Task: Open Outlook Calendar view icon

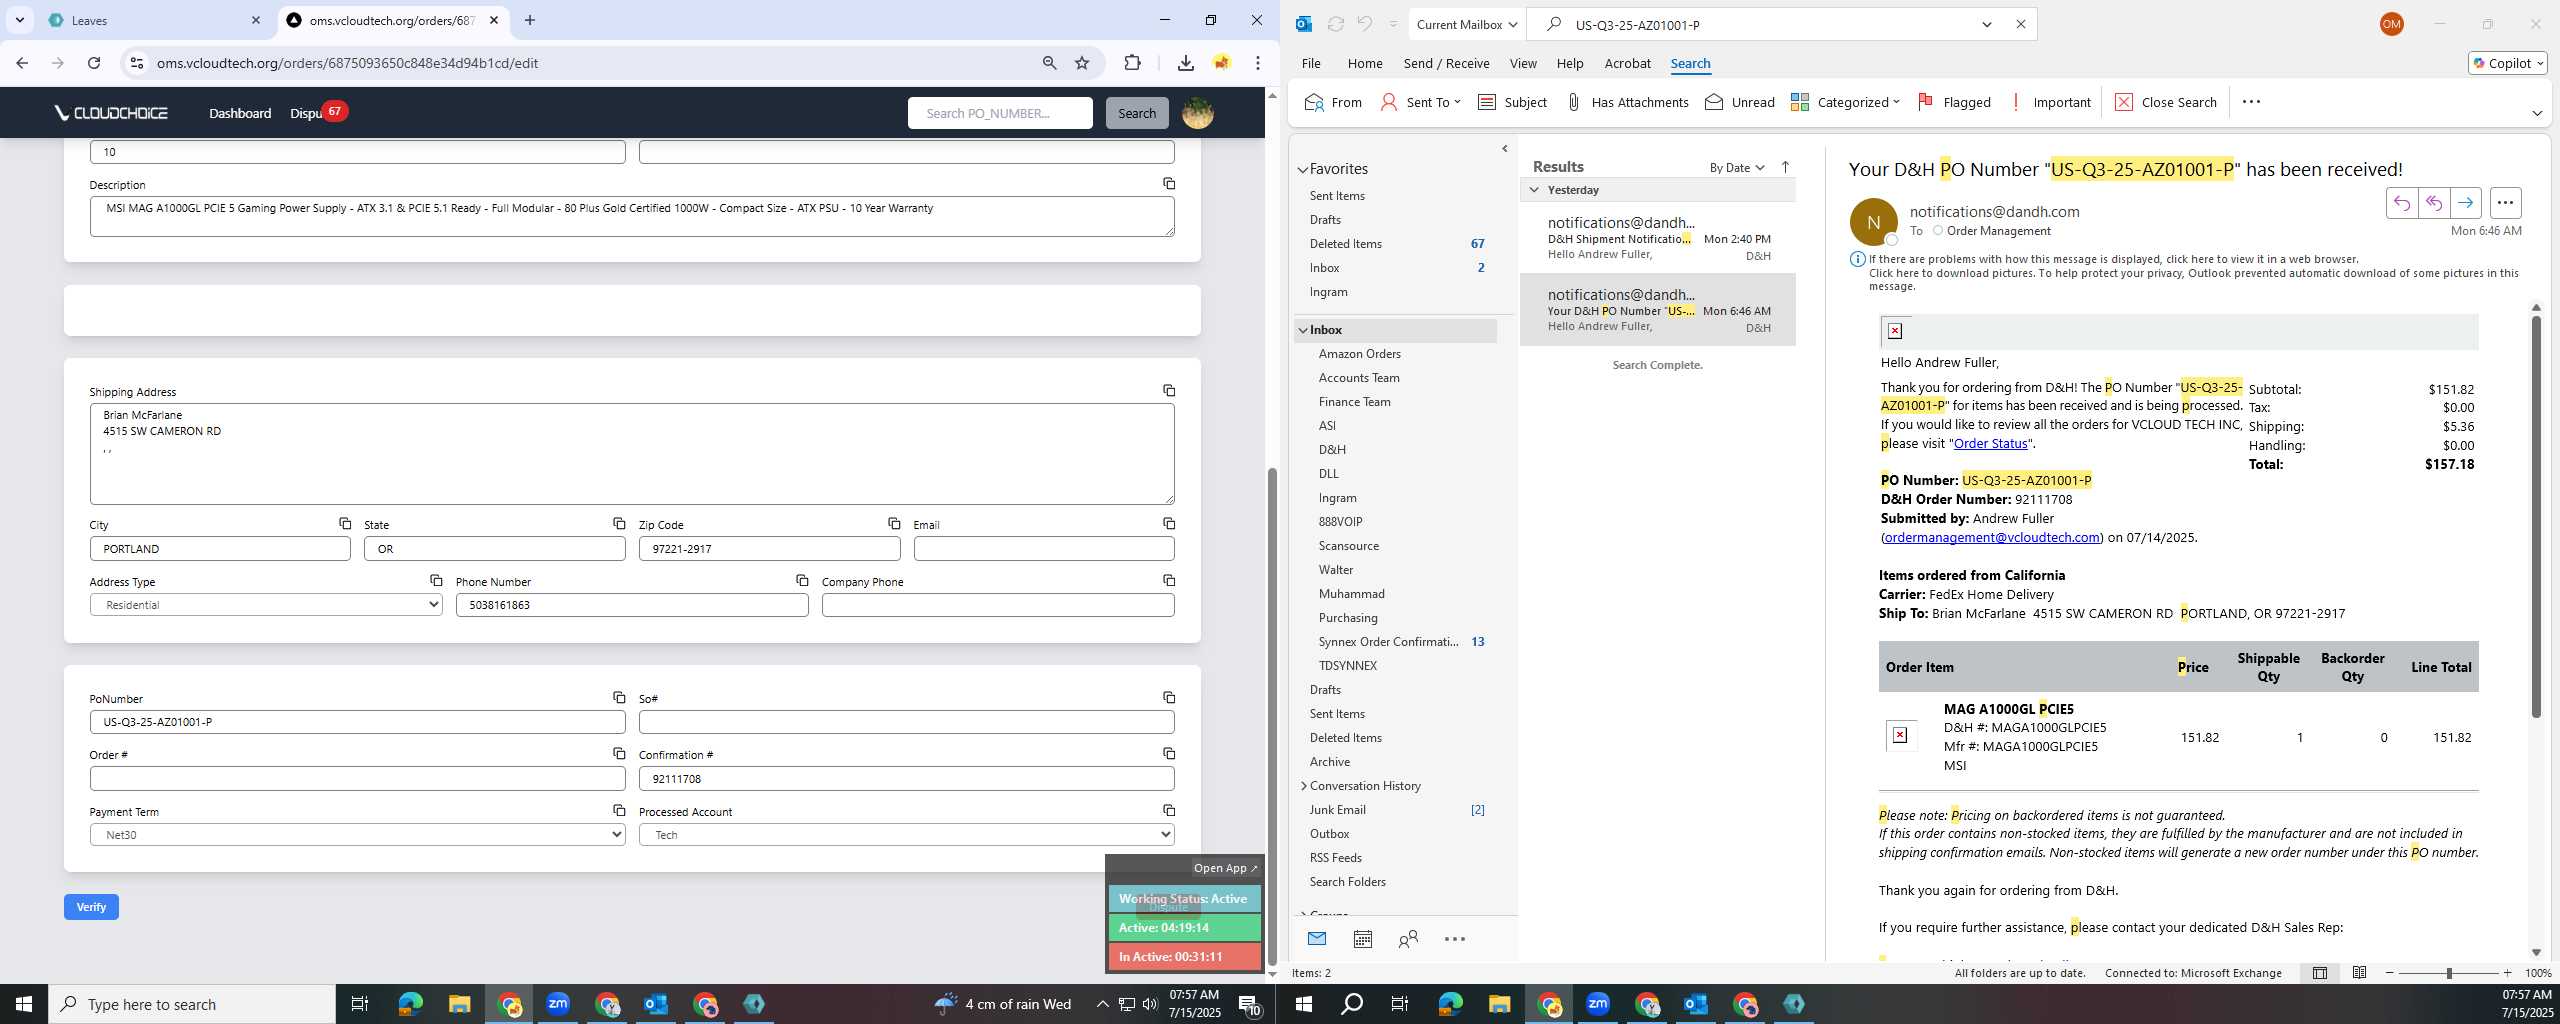Action: [1362, 939]
